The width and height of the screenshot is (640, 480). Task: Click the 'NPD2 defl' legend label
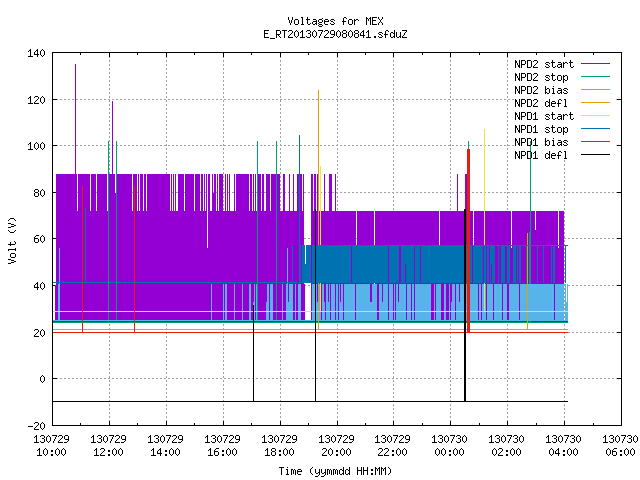pyautogui.click(x=541, y=103)
